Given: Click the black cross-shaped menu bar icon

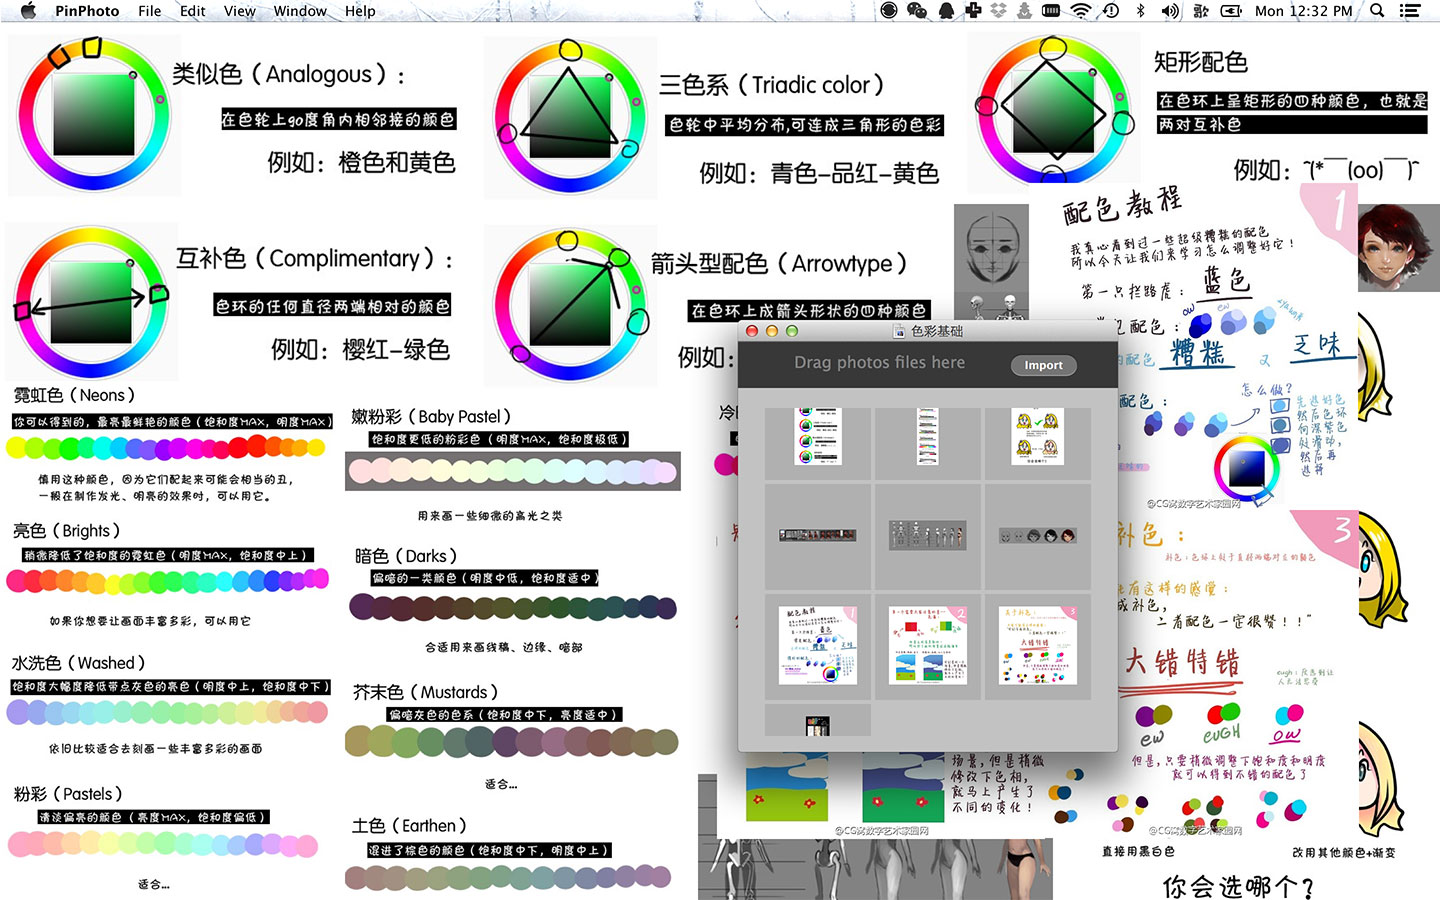Looking at the screenshot, I should (x=972, y=11).
